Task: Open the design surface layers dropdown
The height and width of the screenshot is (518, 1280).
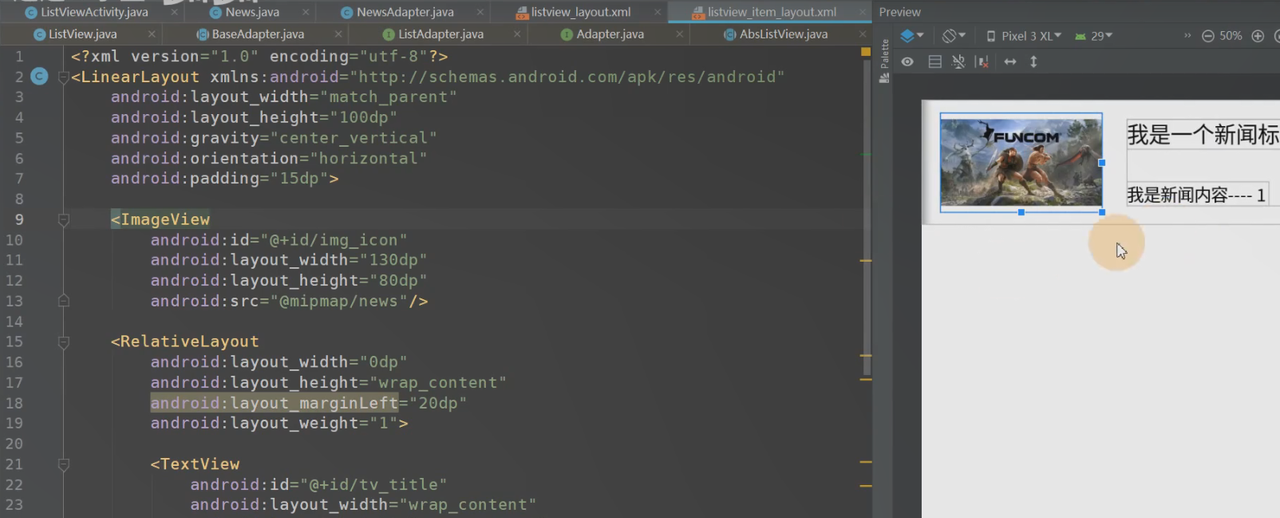Action: tap(912, 36)
